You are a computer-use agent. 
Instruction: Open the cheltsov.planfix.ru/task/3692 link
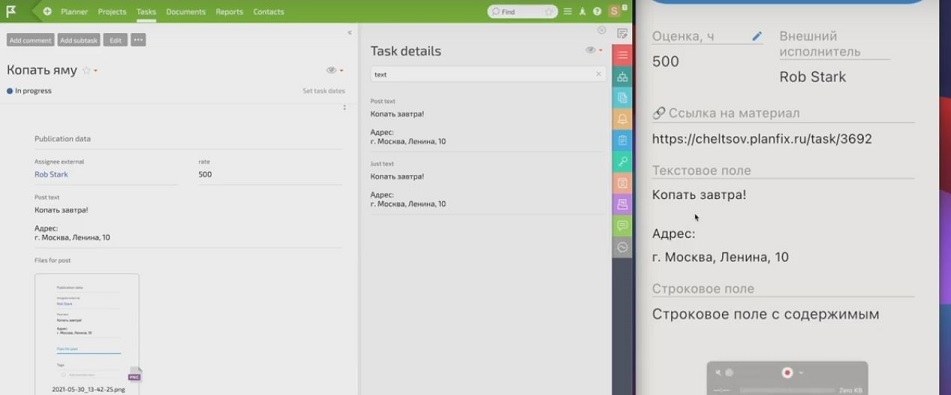click(x=762, y=139)
